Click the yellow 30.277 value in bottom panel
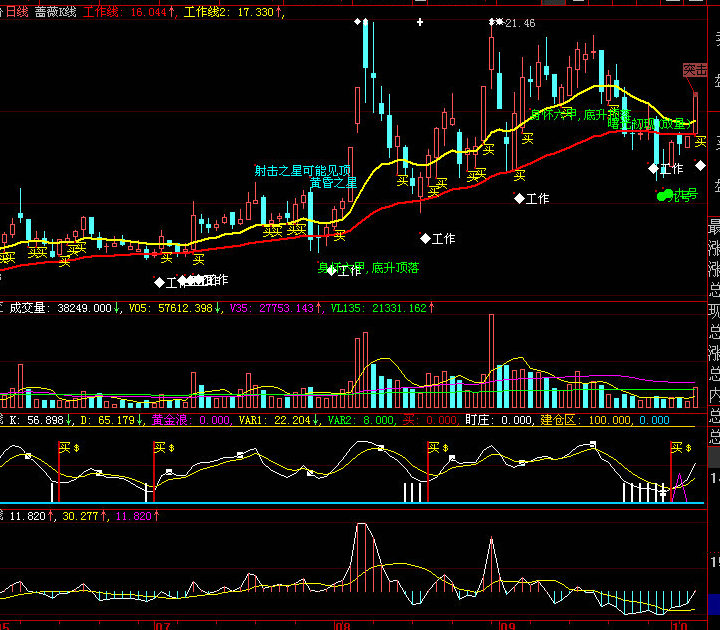 pyautogui.click(x=84, y=516)
